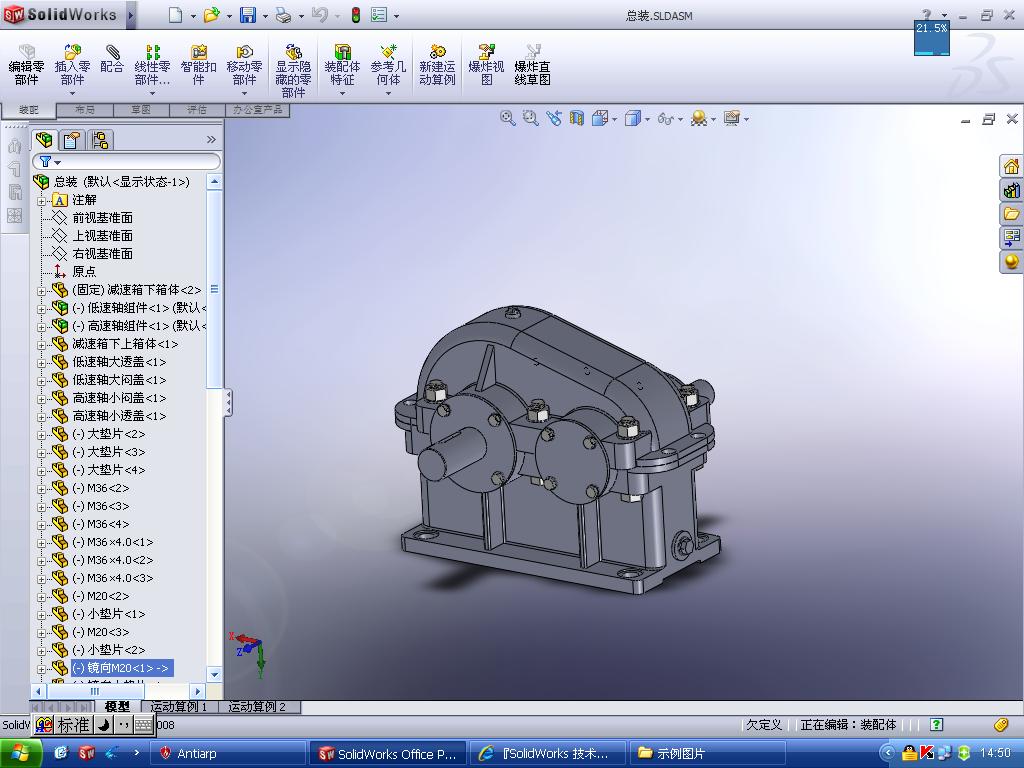Select the 高速轴小闷盖<1> tree item
The image size is (1024, 768).
(x=120, y=398)
